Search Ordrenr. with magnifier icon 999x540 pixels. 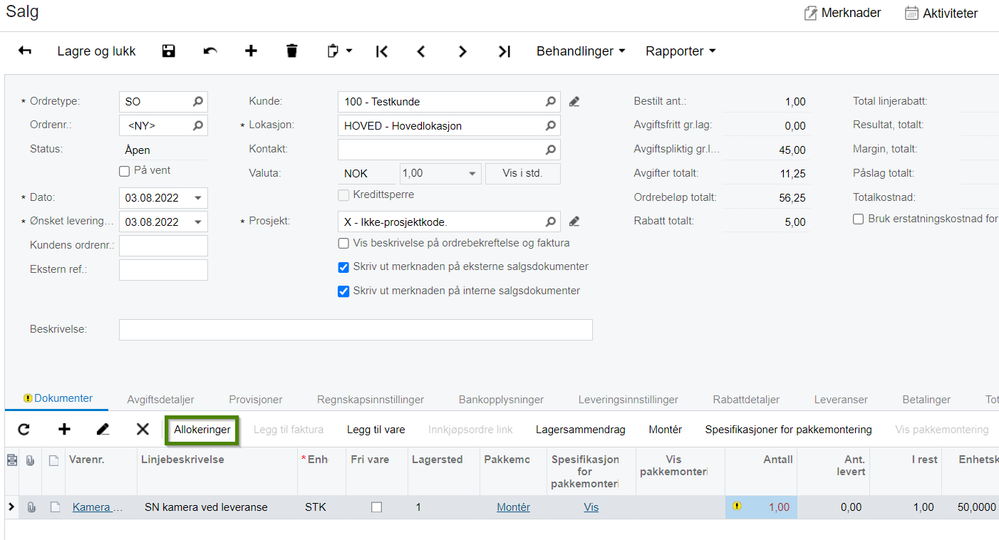click(198, 125)
